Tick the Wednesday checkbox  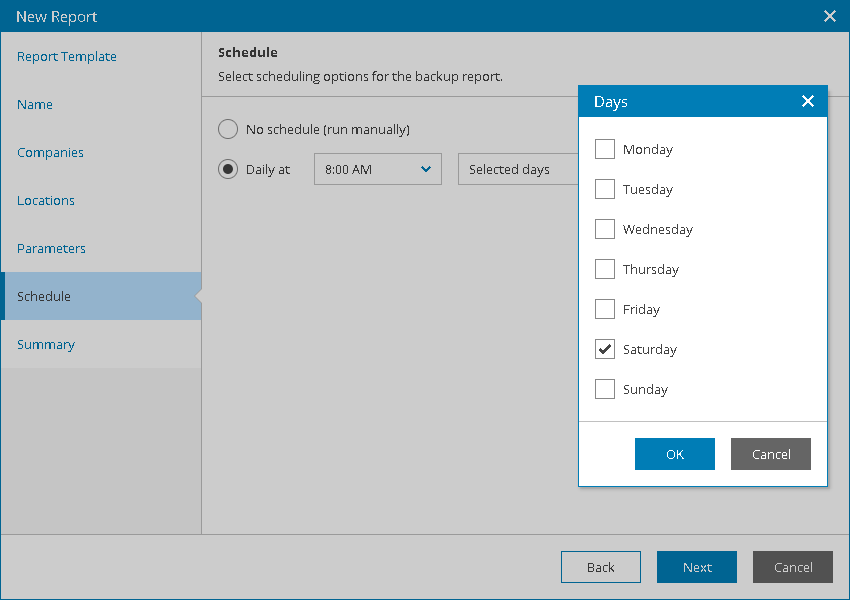point(605,229)
